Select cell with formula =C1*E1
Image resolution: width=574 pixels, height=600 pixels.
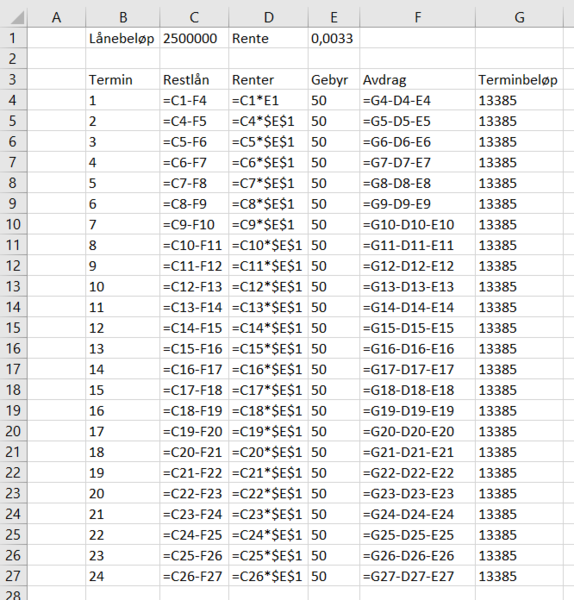tap(269, 100)
